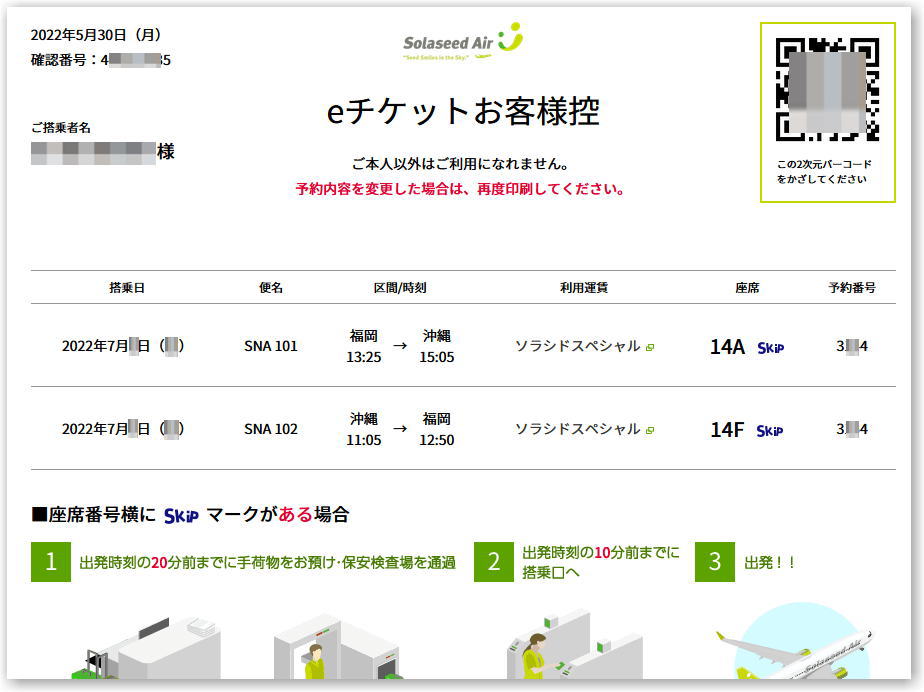
Task: Select flight name SNA 101
Action: point(271,346)
